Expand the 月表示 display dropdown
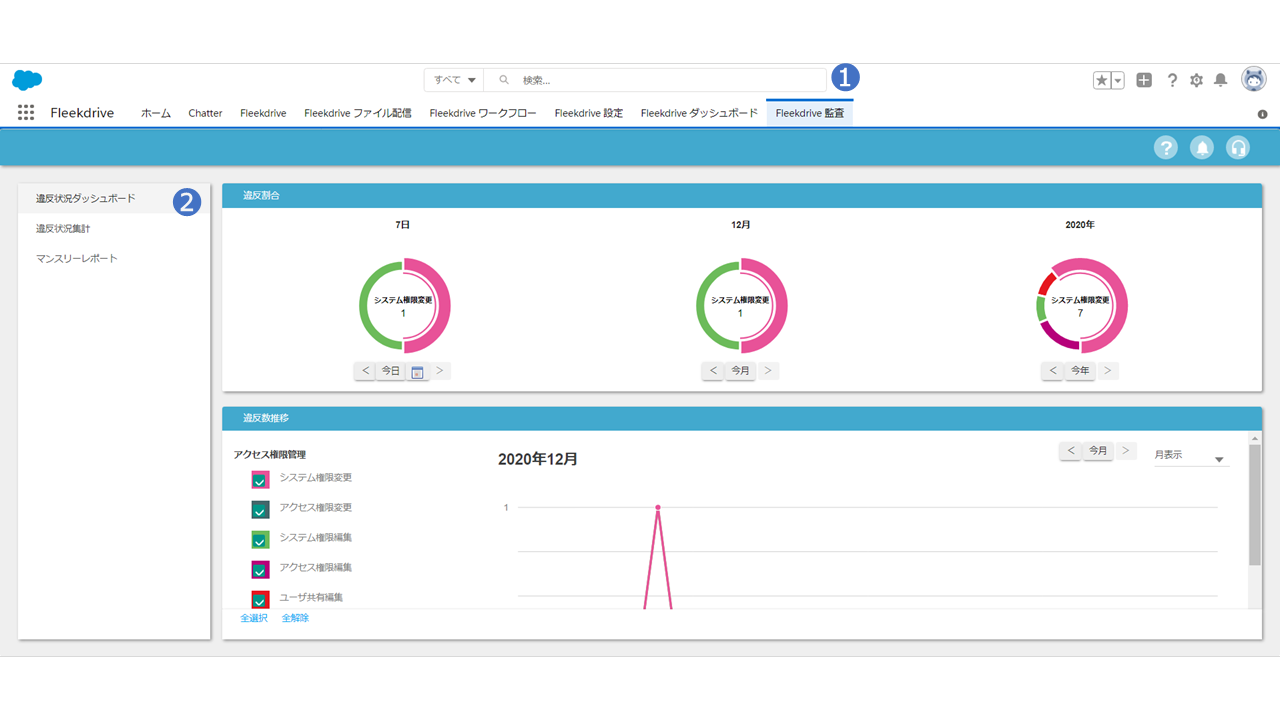1280x720 pixels. (x=1190, y=456)
